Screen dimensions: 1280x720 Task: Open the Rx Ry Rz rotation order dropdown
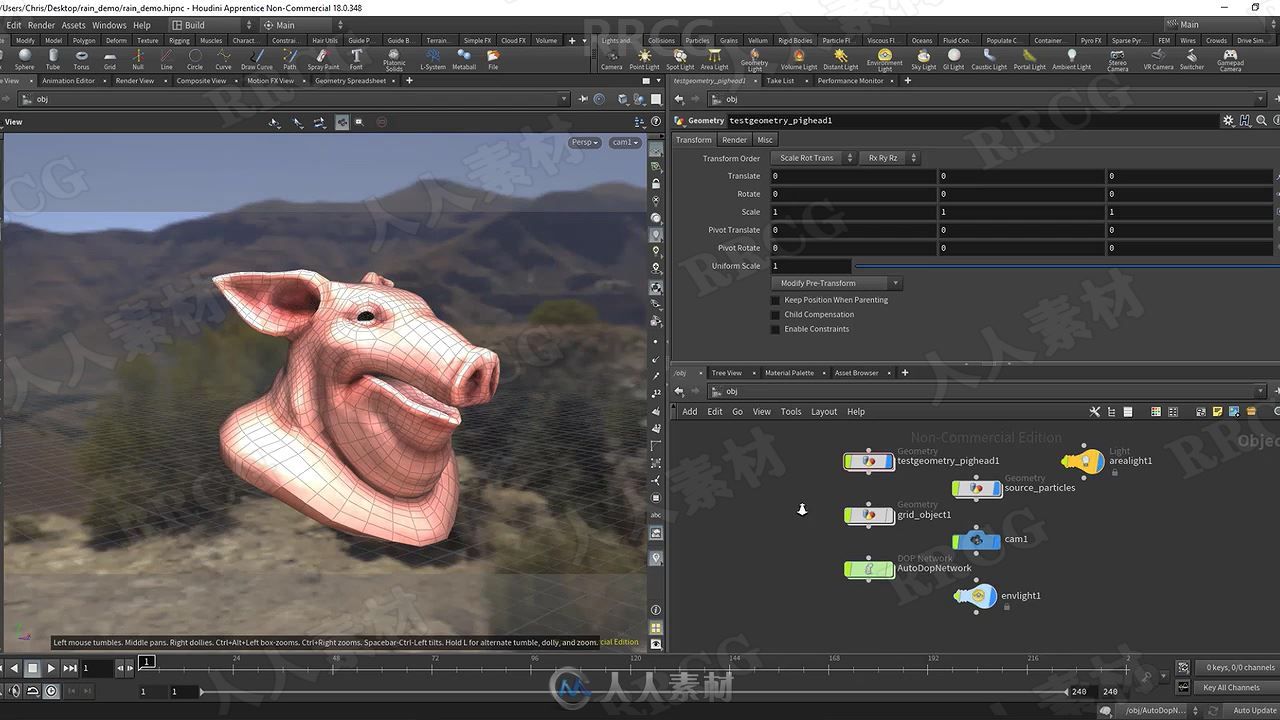click(x=889, y=158)
